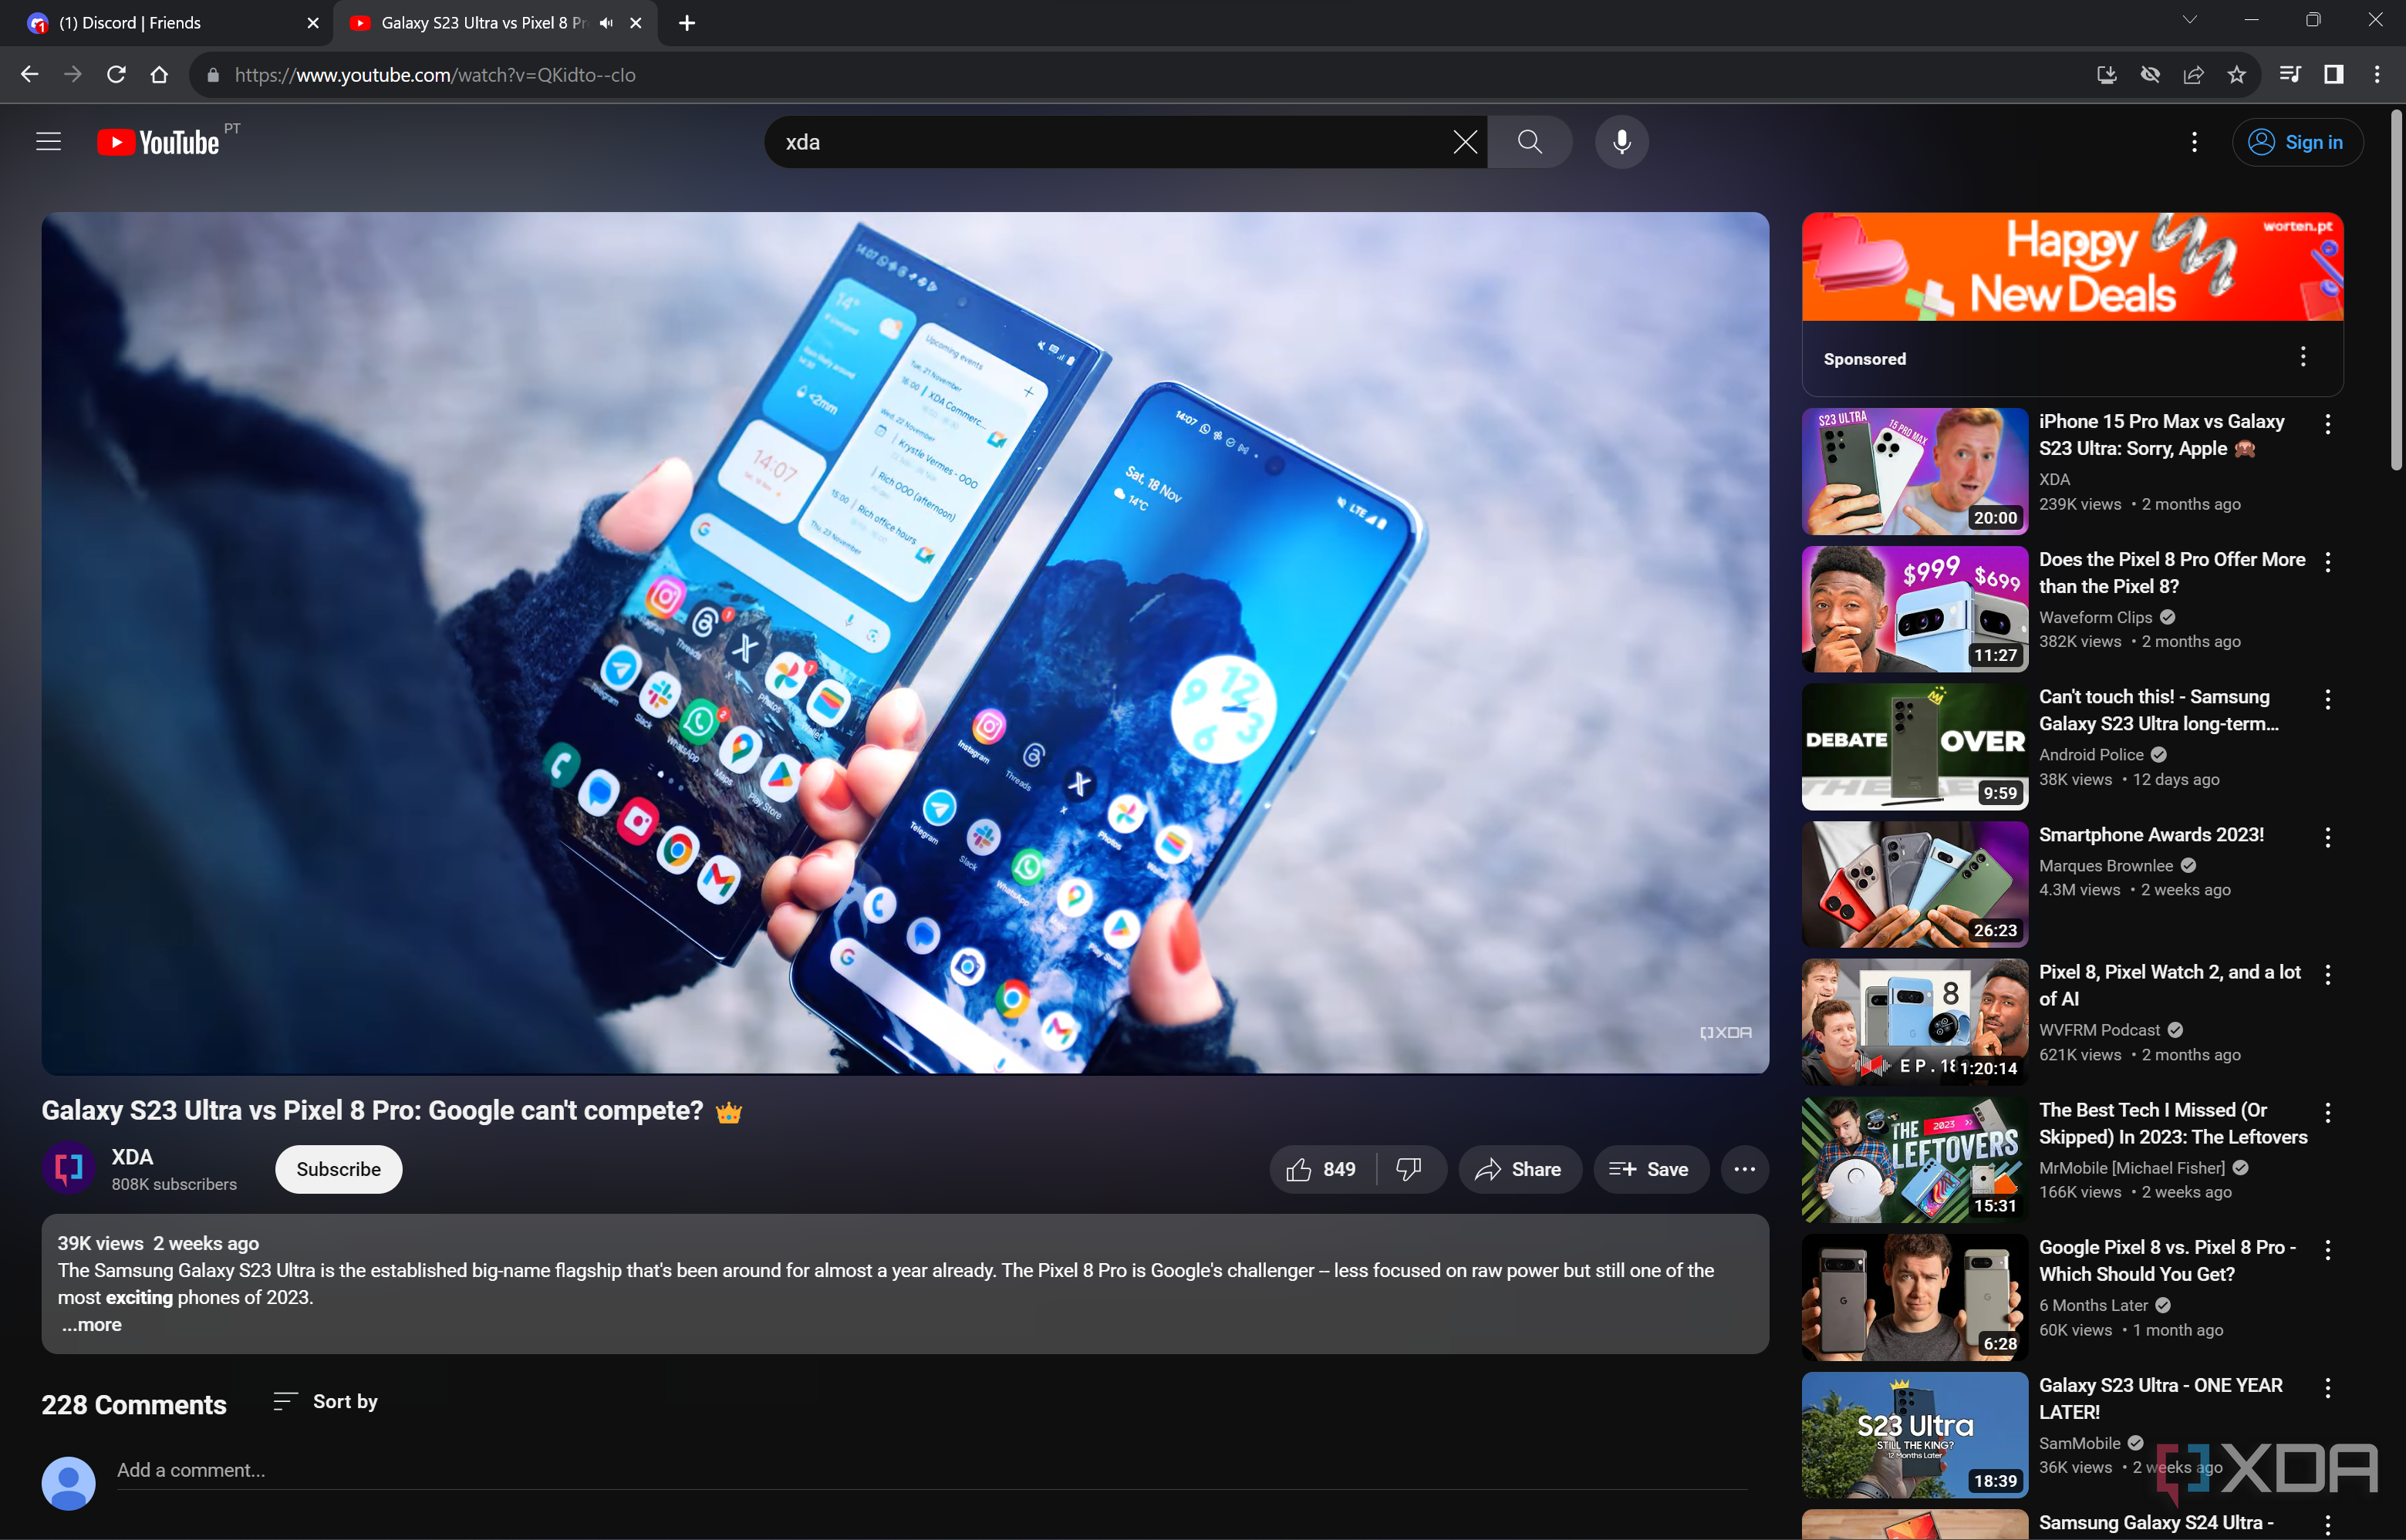Screen dimensions: 2406x1540
Task: Click the eye-slash tracking icon in address bar
Action: 2150,75
